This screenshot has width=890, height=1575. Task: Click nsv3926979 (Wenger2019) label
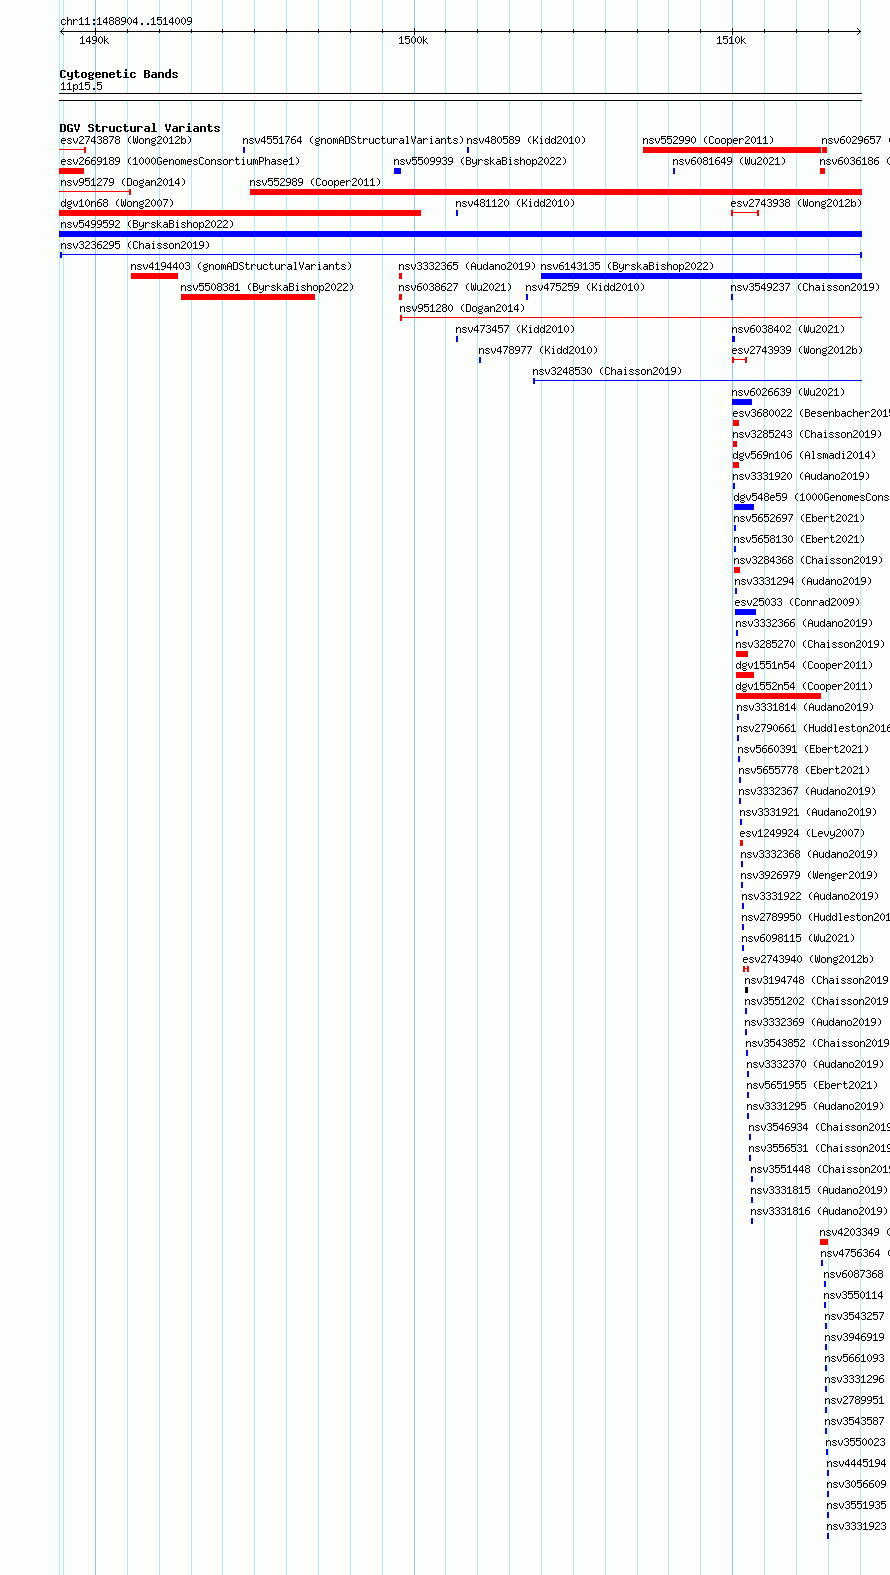(x=809, y=875)
